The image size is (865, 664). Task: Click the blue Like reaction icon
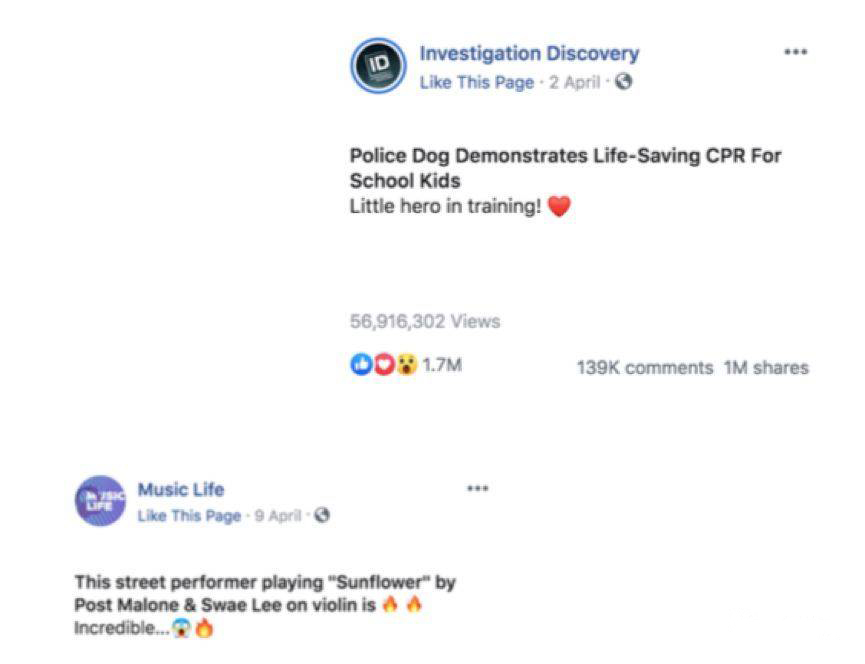(x=361, y=365)
